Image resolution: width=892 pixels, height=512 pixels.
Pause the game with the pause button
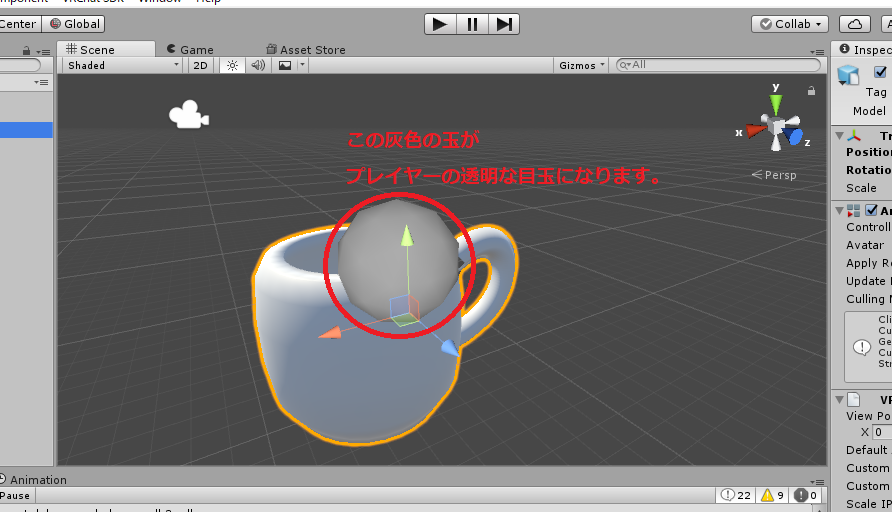[x=472, y=24]
